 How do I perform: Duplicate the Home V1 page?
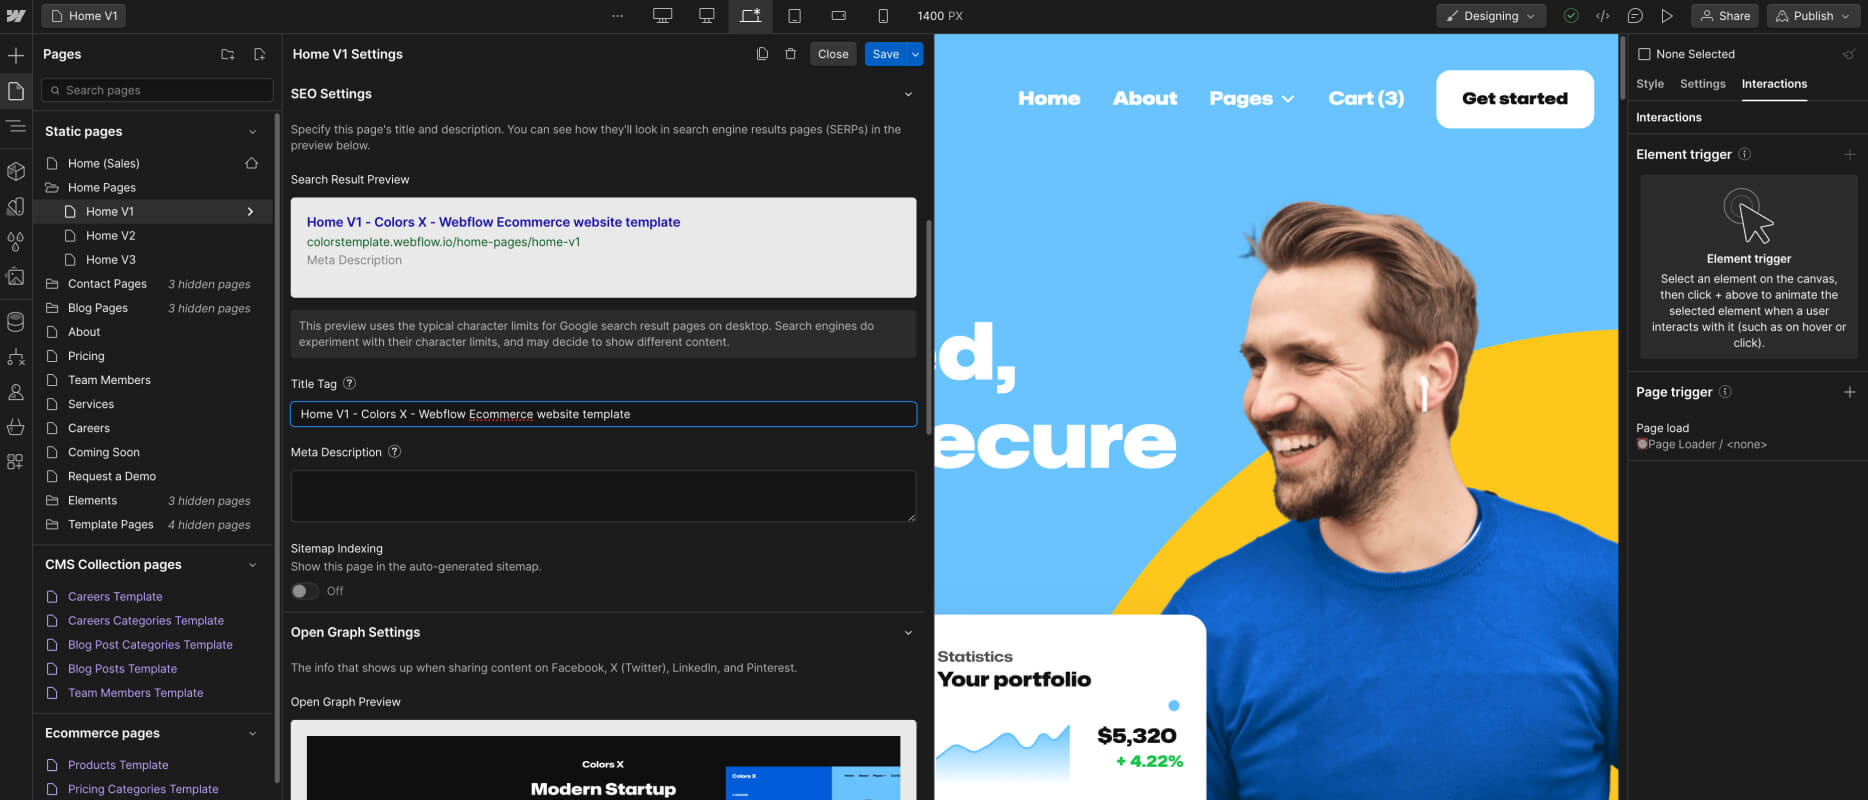(x=762, y=54)
